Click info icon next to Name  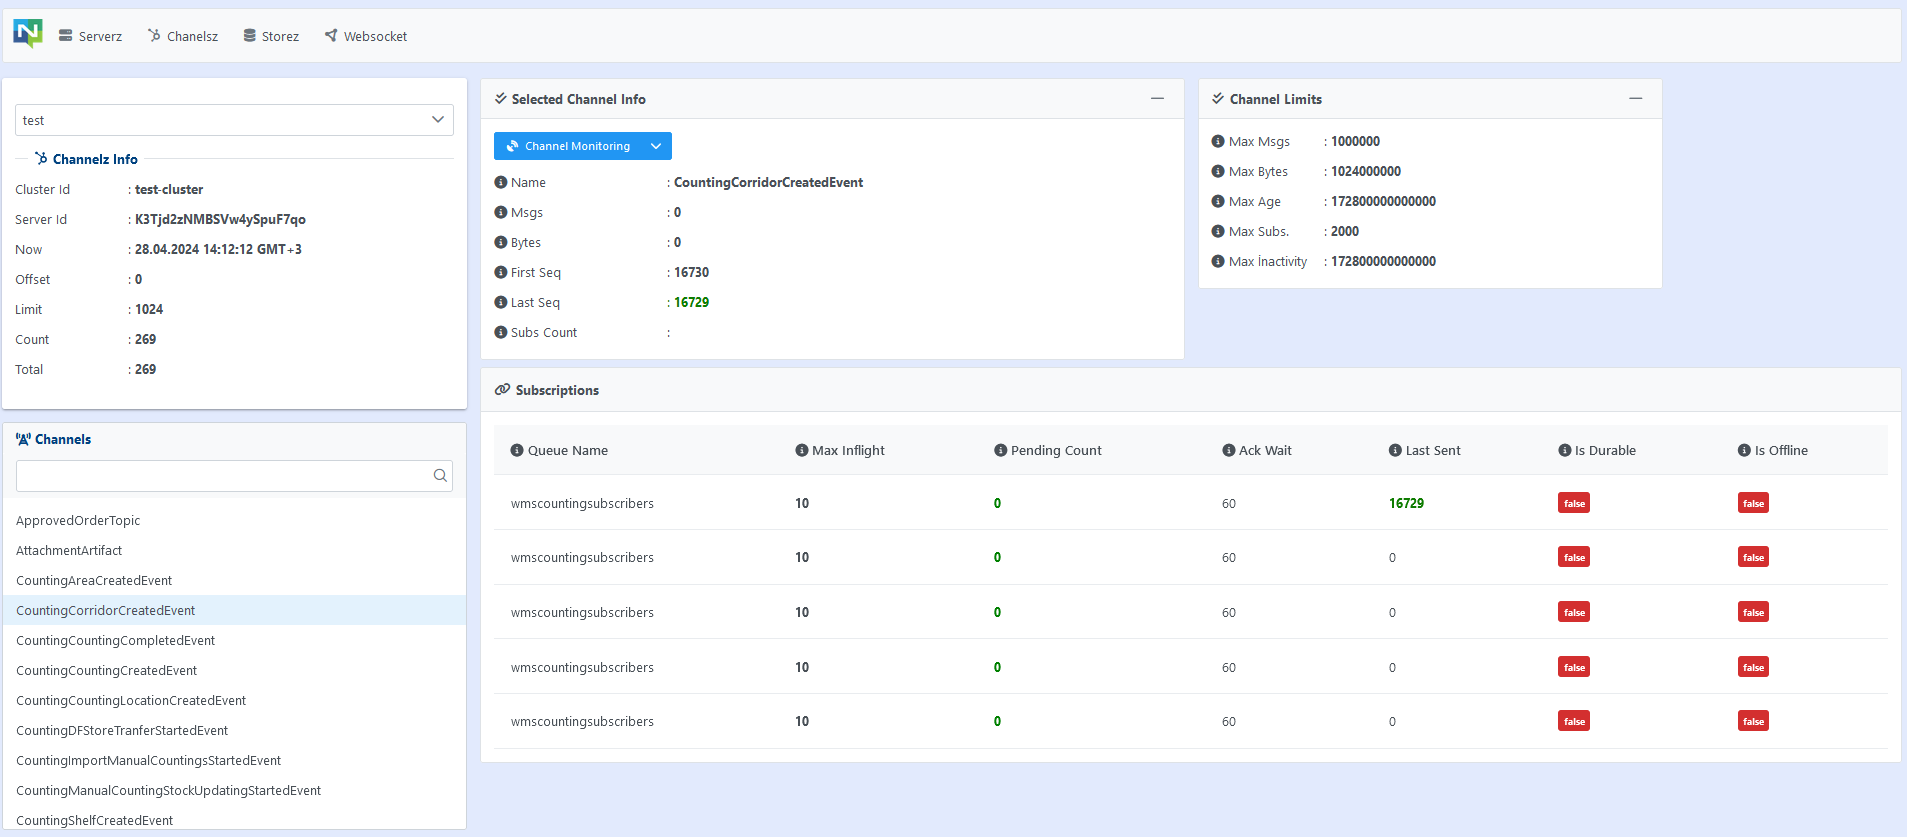501,182
